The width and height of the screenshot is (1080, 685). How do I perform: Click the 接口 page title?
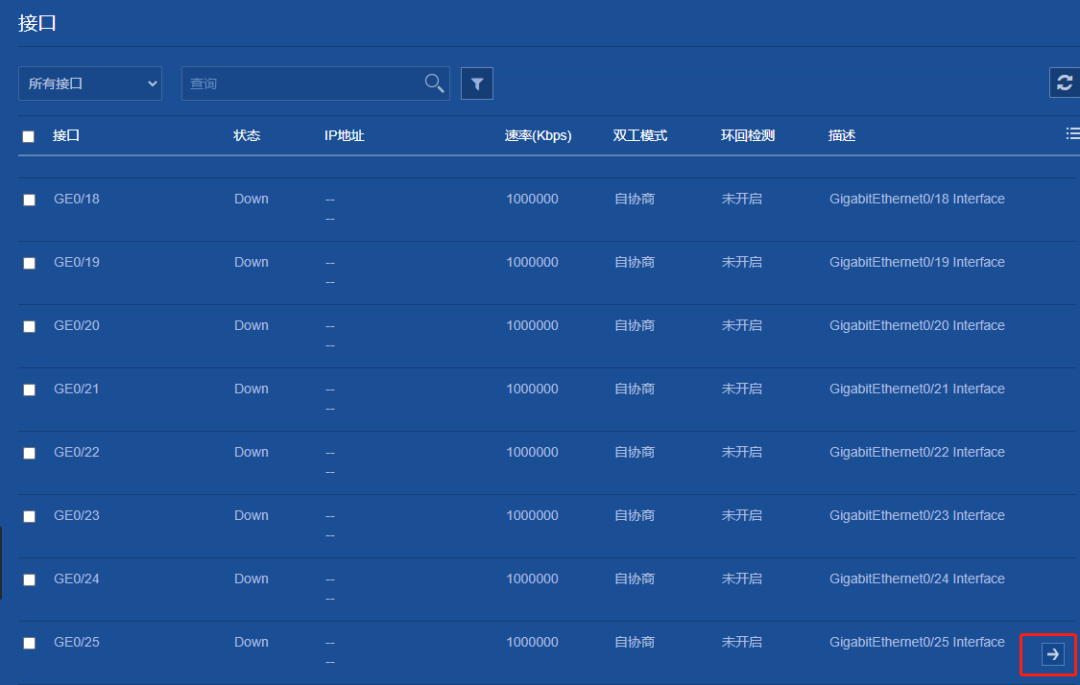click(x=37, y=23)
